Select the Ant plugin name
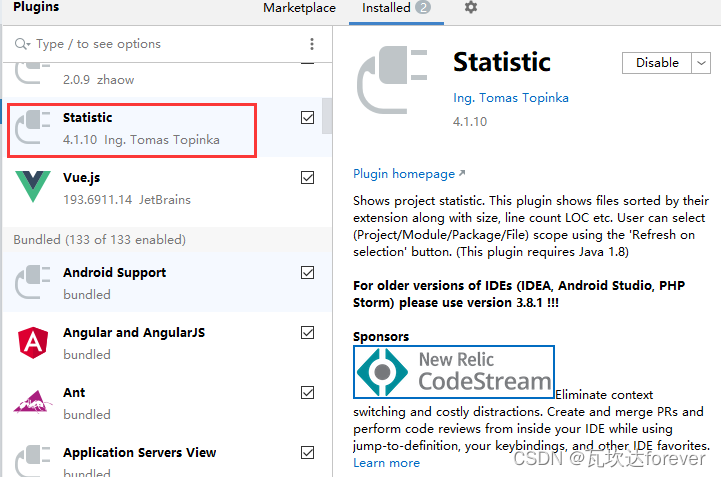The image size is (721, 477). 74,393
